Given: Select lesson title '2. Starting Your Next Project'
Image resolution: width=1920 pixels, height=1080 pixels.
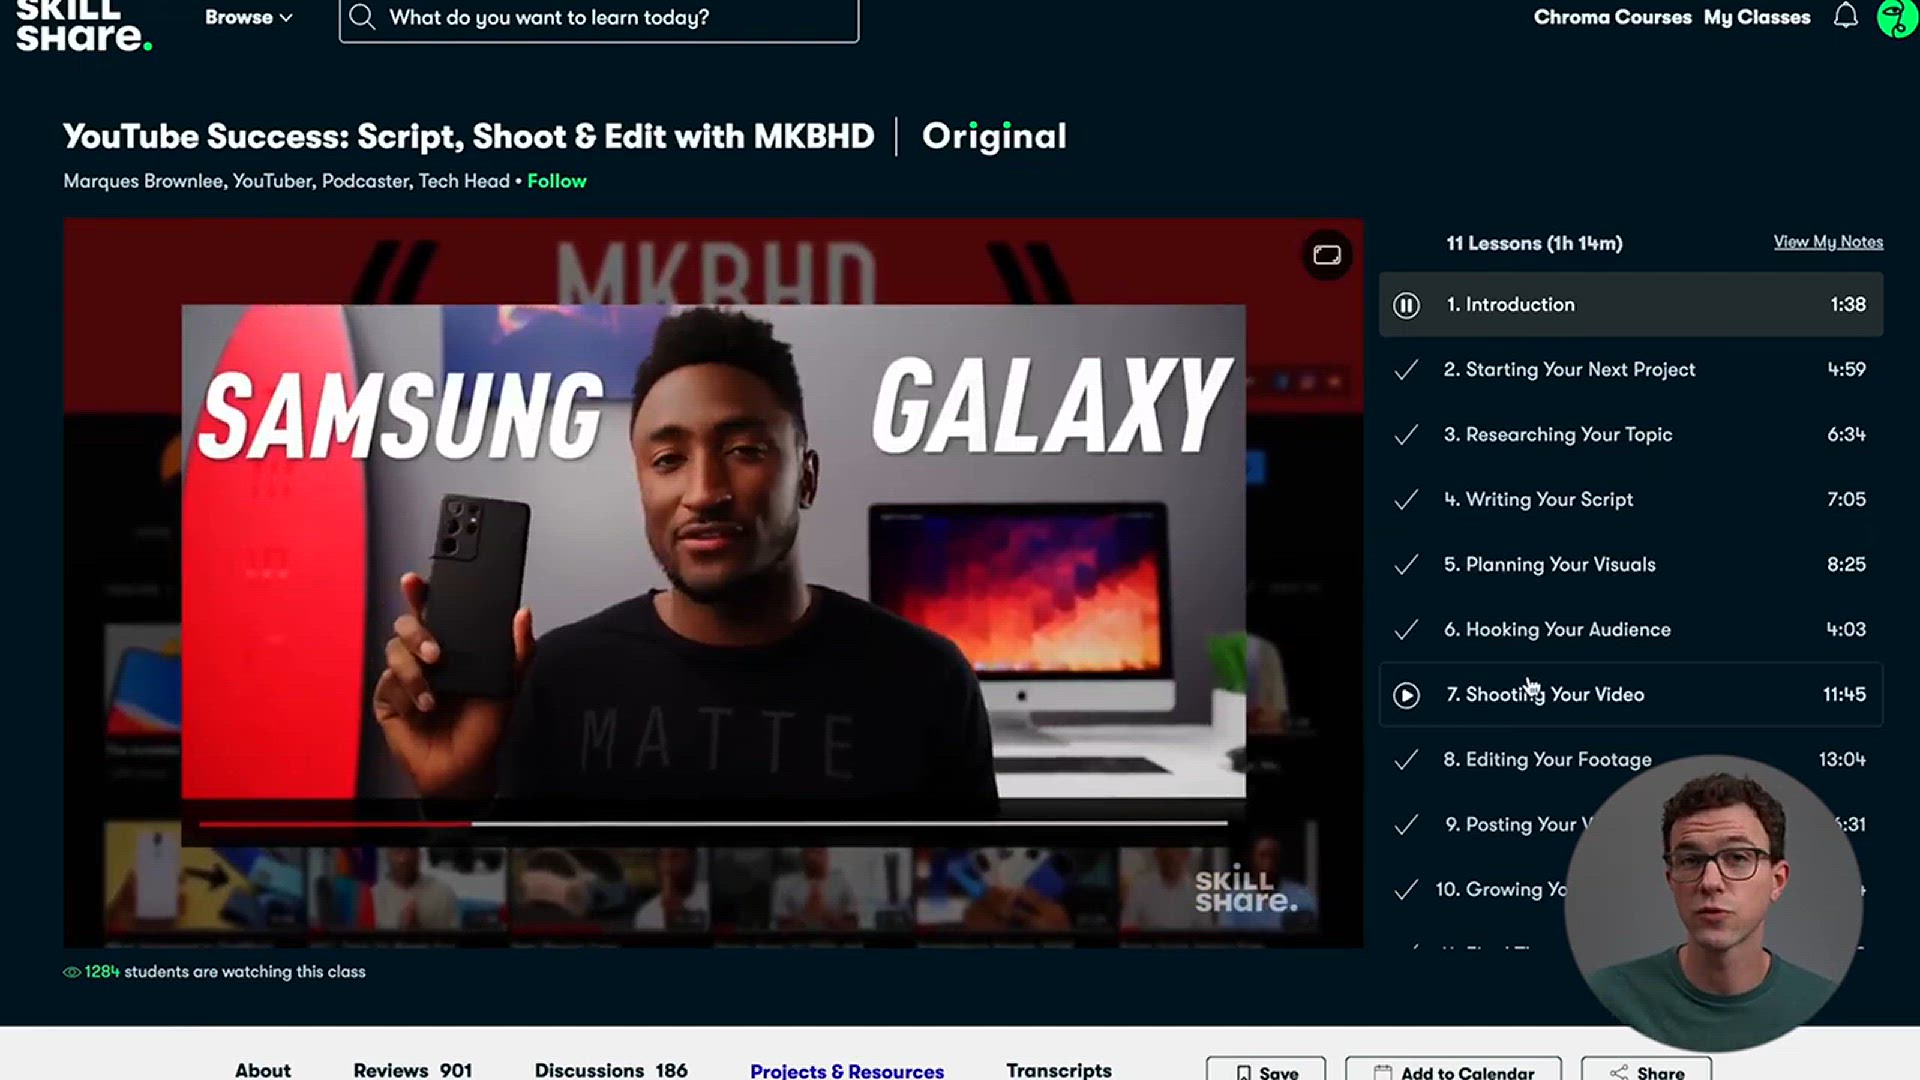Looking at the screenshot, I should (1569, 370).
